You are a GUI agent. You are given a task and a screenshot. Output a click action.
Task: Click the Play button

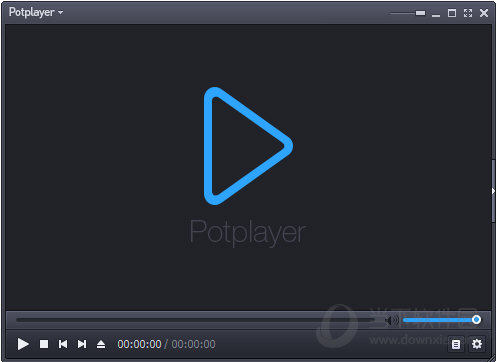(x=23, y=344)
